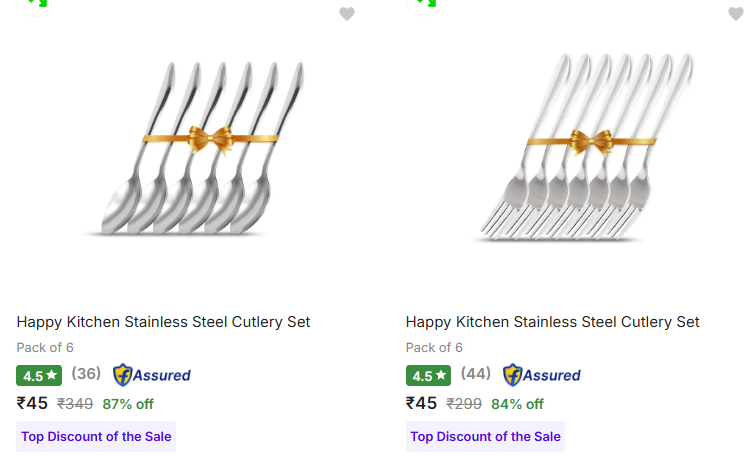Screen dimensions: 751x456
Task: Open the Happy Kitchen spoon set title link
Action: tap(163, 322)
